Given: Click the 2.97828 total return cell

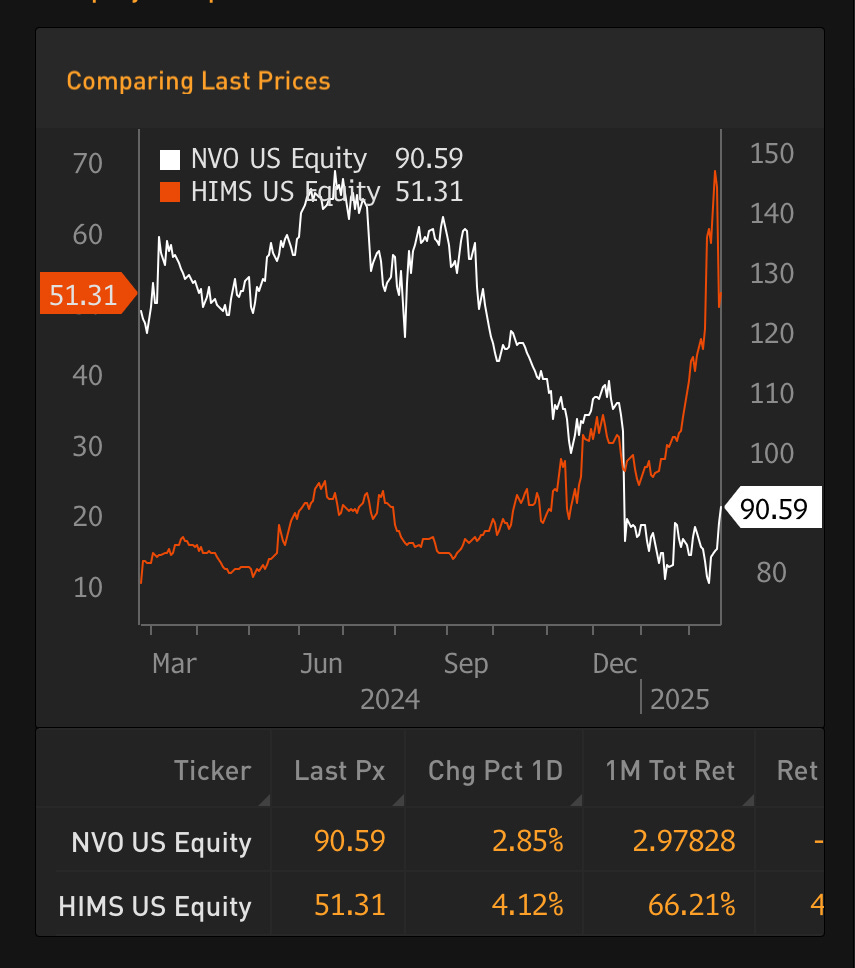Looking at the screenshot, I should (684, 841).
